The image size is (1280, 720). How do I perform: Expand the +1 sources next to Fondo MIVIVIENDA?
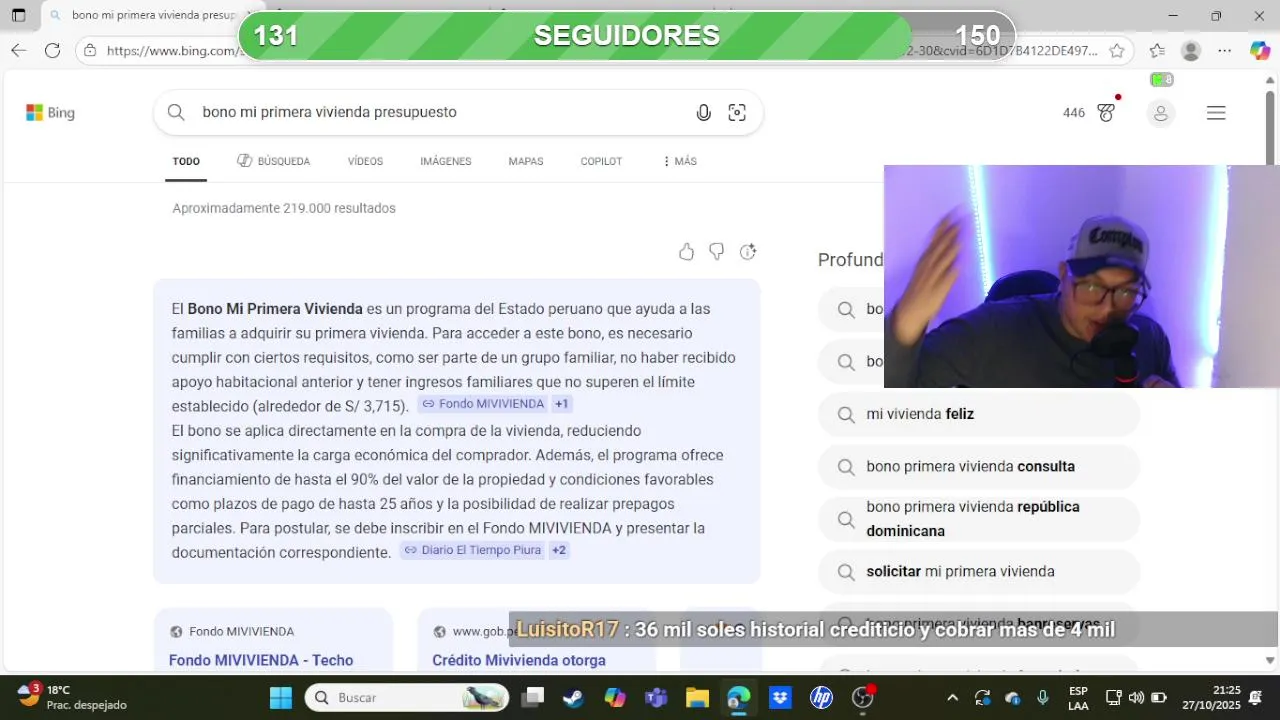click(x=562, y=404)
